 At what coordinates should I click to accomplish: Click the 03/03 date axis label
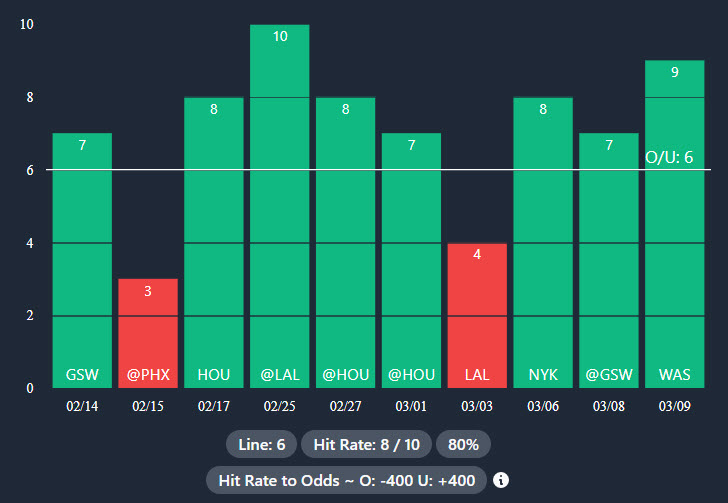coord(477,406)
